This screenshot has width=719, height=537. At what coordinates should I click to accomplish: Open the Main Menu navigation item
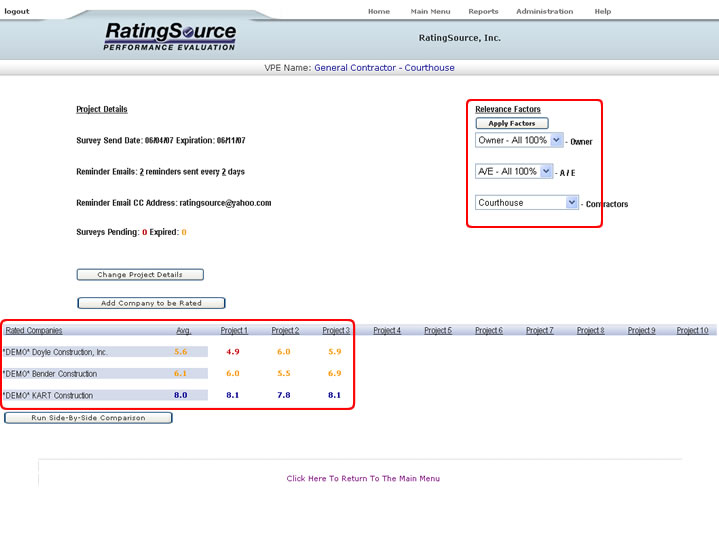click(x=430, y=11)
